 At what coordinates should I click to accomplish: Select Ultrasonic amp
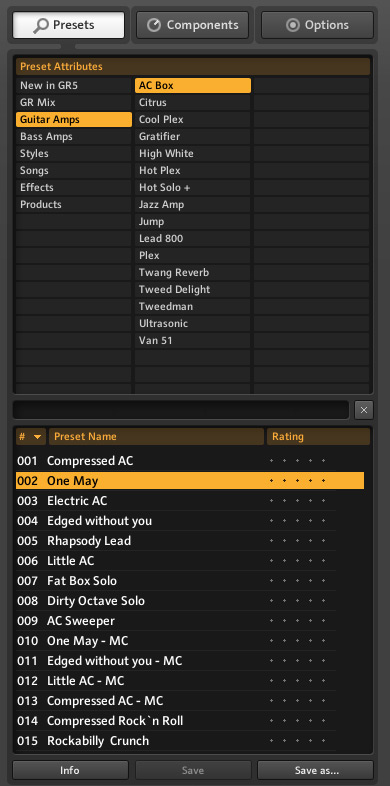pyautogui.click(x=192, y=324)
